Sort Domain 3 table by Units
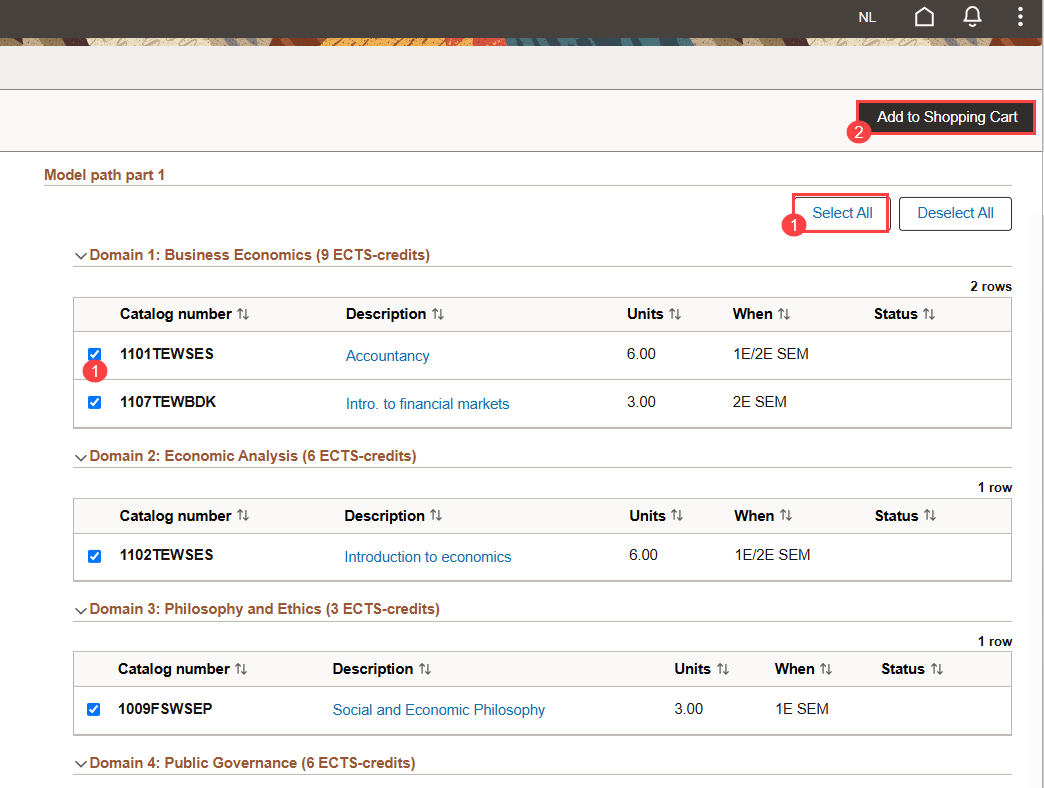Viewport: 1044px width, 788px height. [x=702, y=669]
